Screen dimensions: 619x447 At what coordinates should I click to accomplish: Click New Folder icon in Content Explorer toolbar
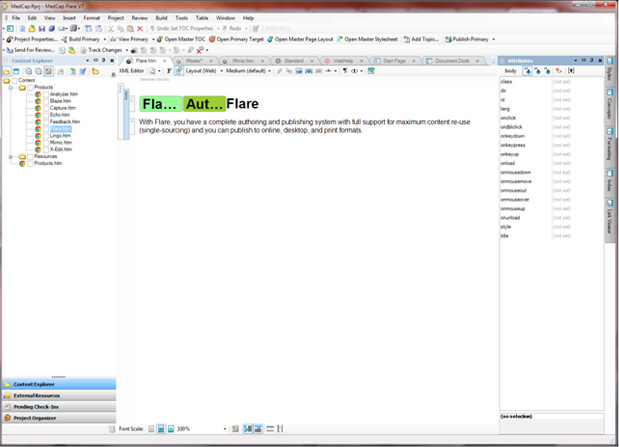(x=96, y=71)
